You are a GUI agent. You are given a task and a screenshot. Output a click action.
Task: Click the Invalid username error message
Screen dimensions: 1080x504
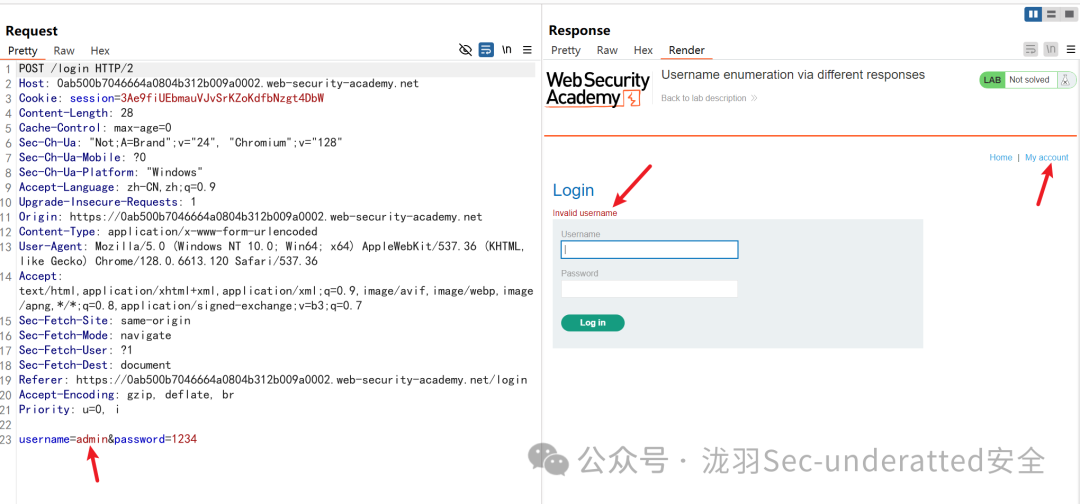pyautogui.click(x=585, y=213)
